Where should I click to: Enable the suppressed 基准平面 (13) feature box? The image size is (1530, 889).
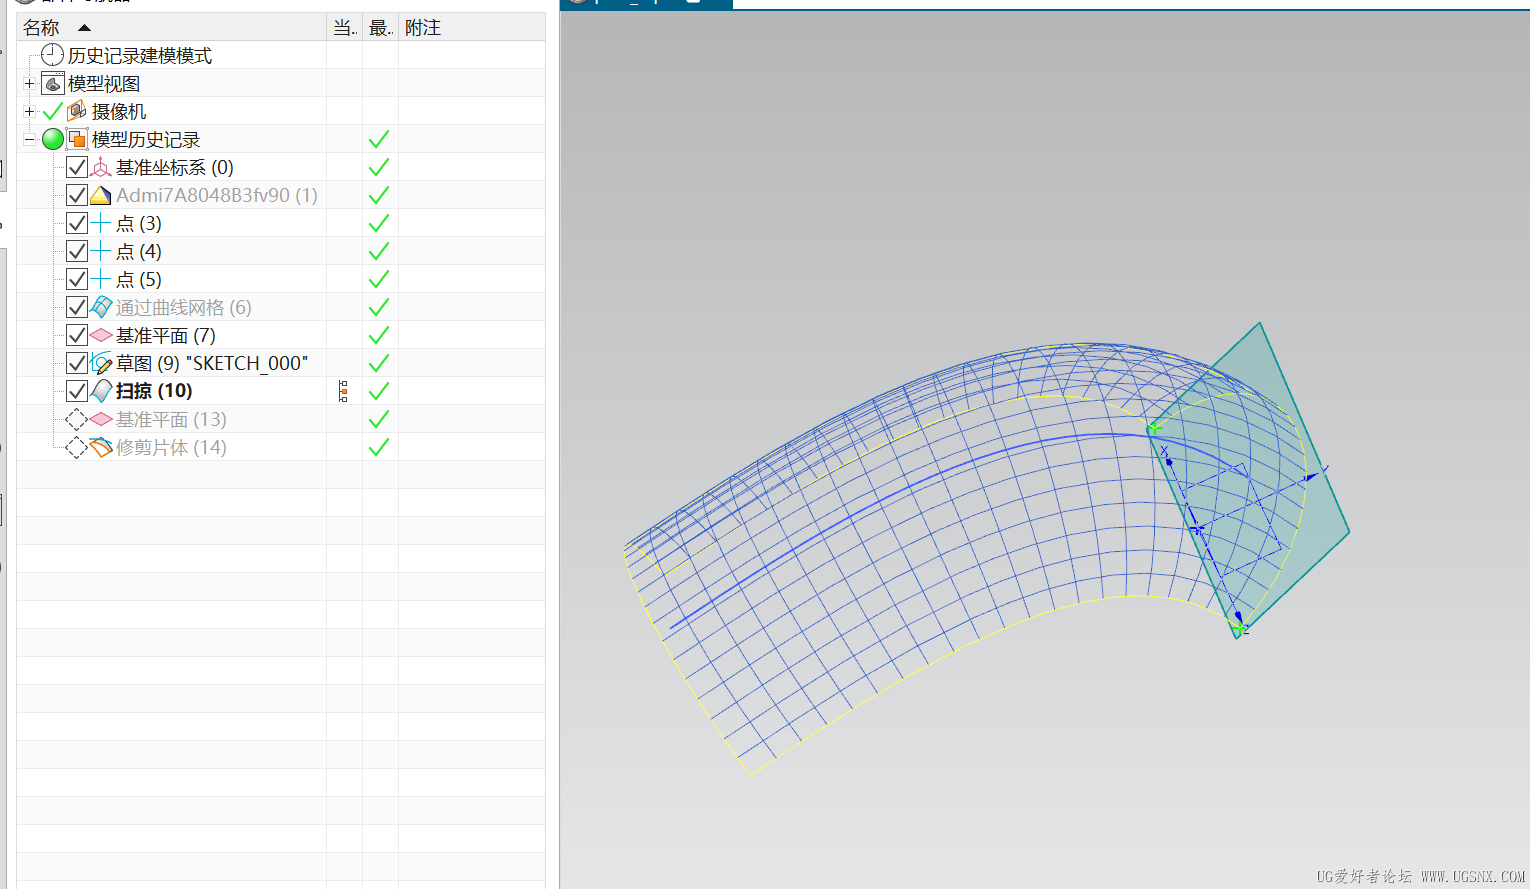[77, 419]
